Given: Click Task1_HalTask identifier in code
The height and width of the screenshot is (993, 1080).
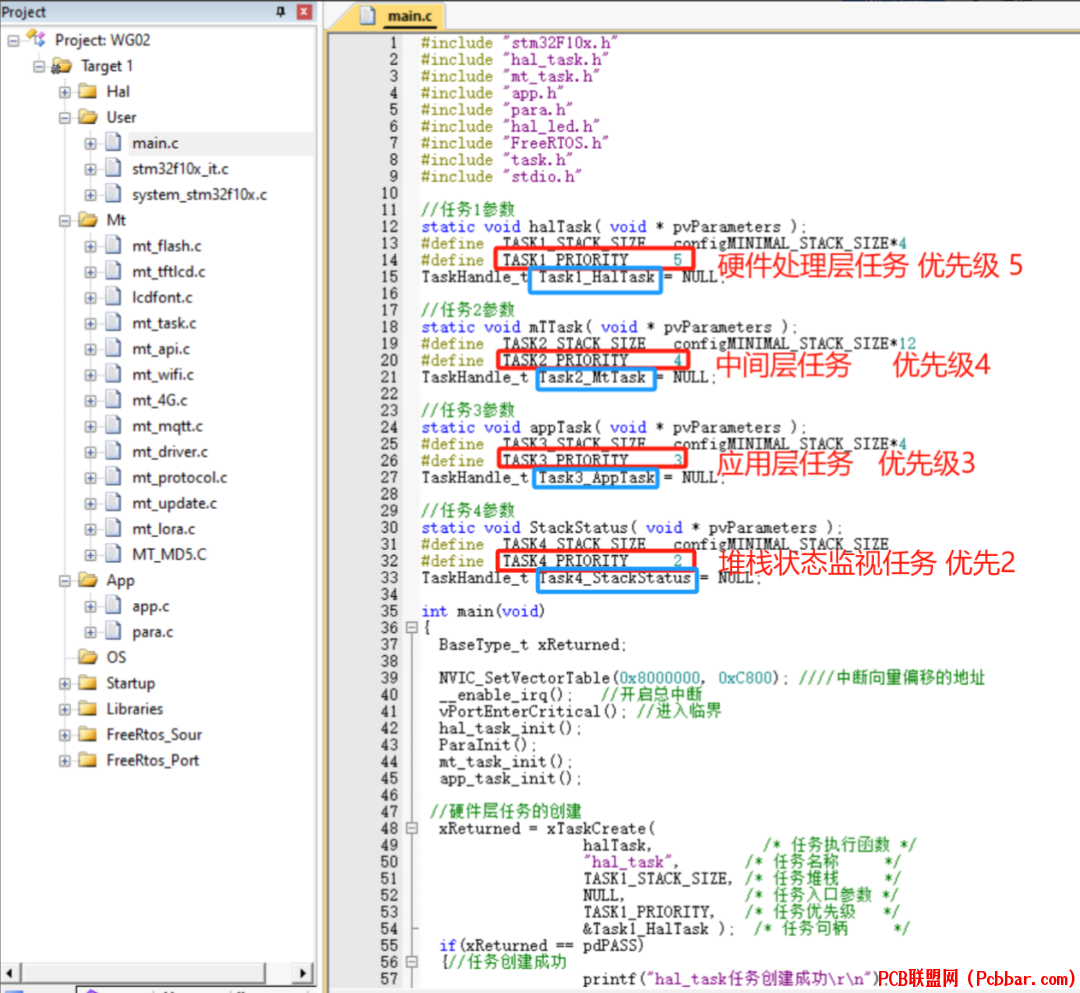Looking at the screenshot, I should pos(596,278).
